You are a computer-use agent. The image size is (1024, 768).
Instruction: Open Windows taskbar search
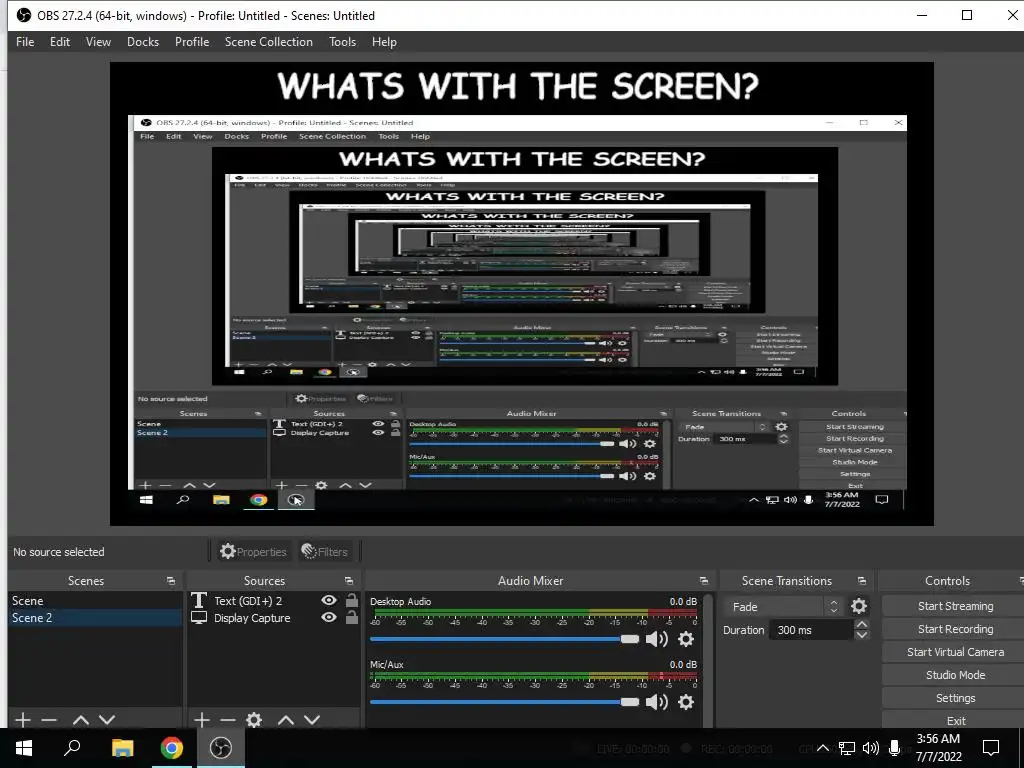pyautogui.click(x=72, y=748)
